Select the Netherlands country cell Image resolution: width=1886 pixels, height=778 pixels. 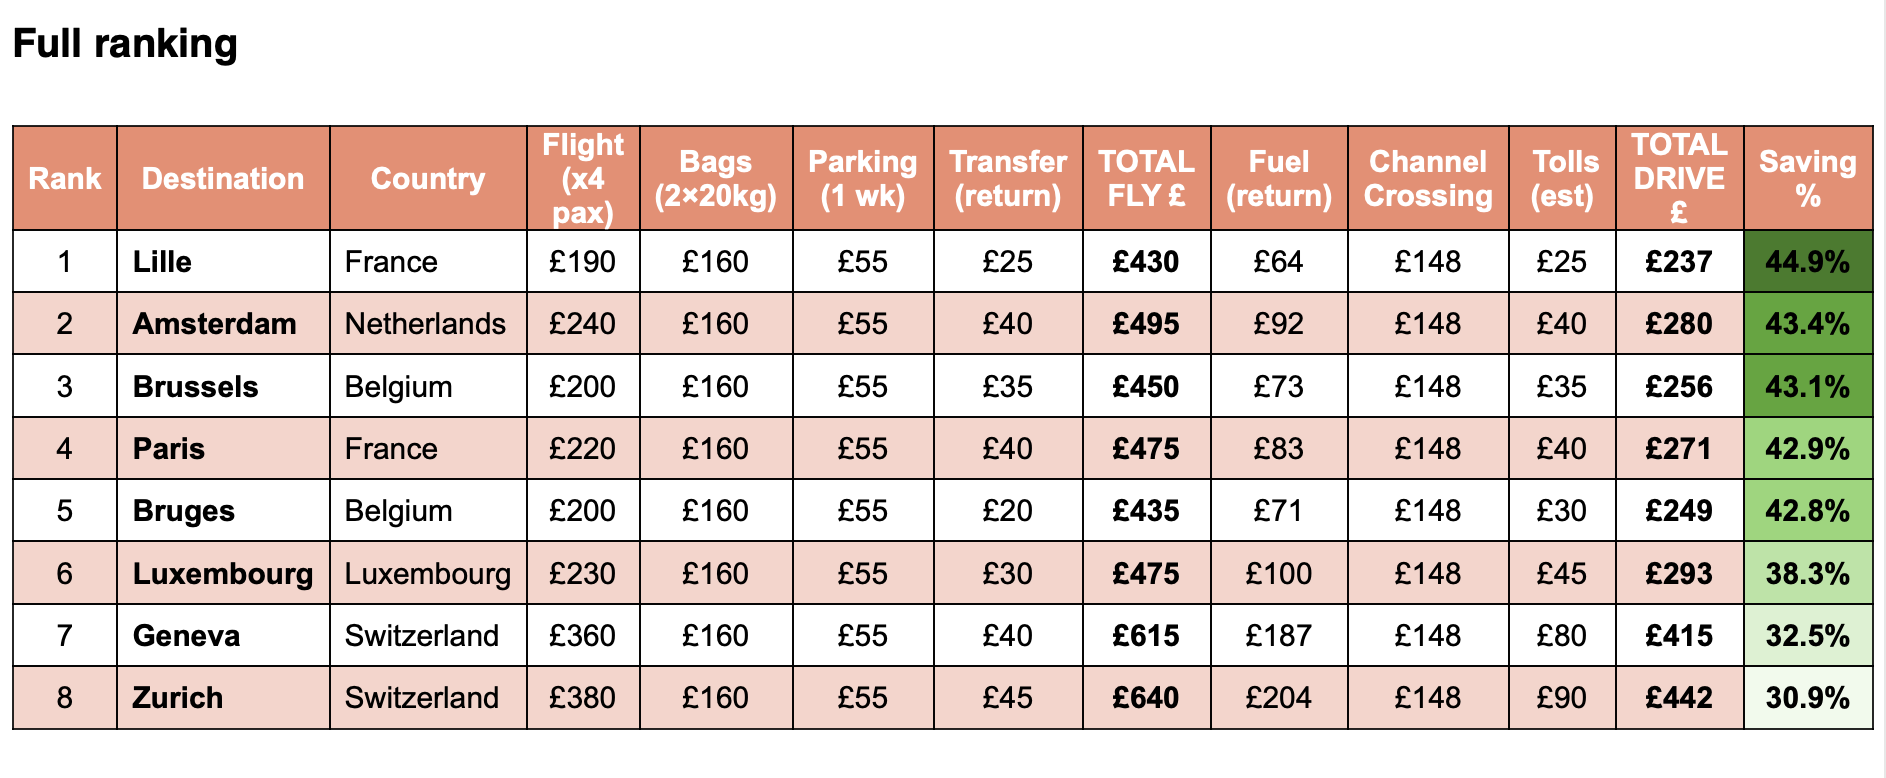(428, 323)
